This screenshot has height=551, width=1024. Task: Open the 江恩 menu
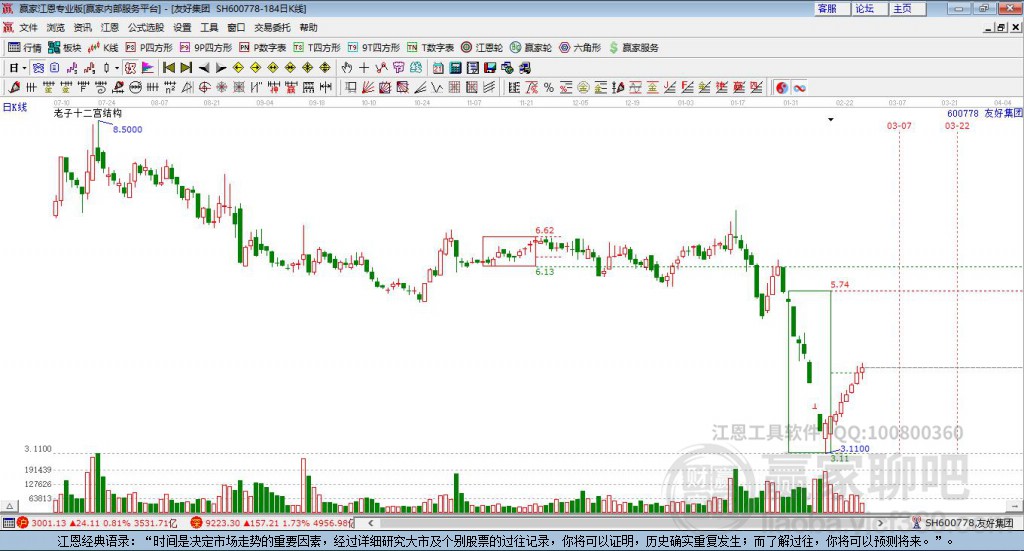tap(110, 27)
